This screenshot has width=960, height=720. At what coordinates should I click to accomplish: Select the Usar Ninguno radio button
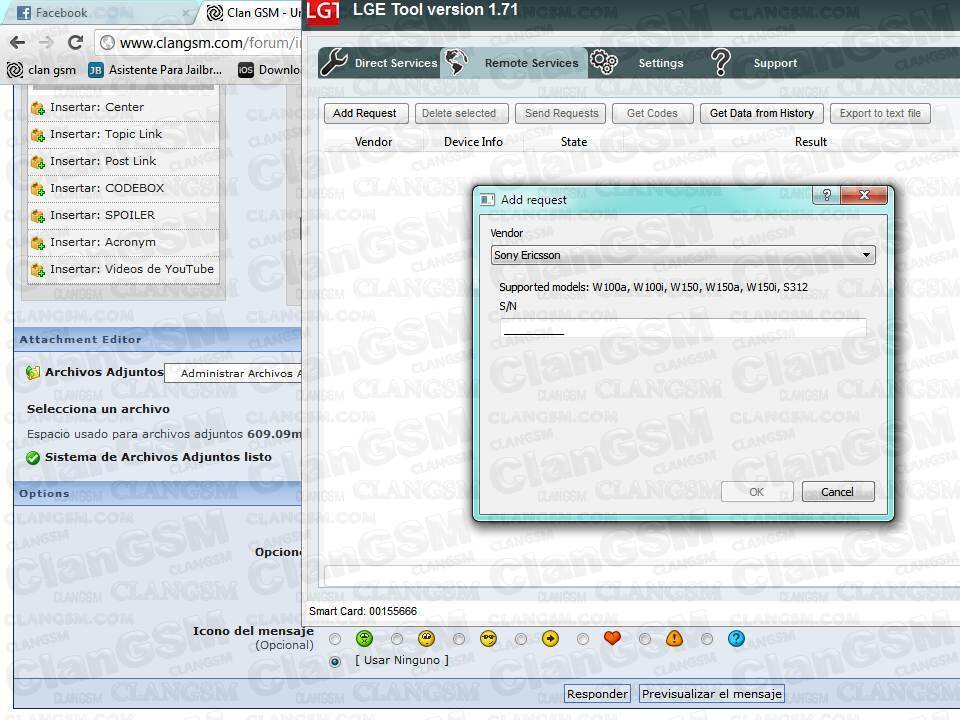[335, 662]
